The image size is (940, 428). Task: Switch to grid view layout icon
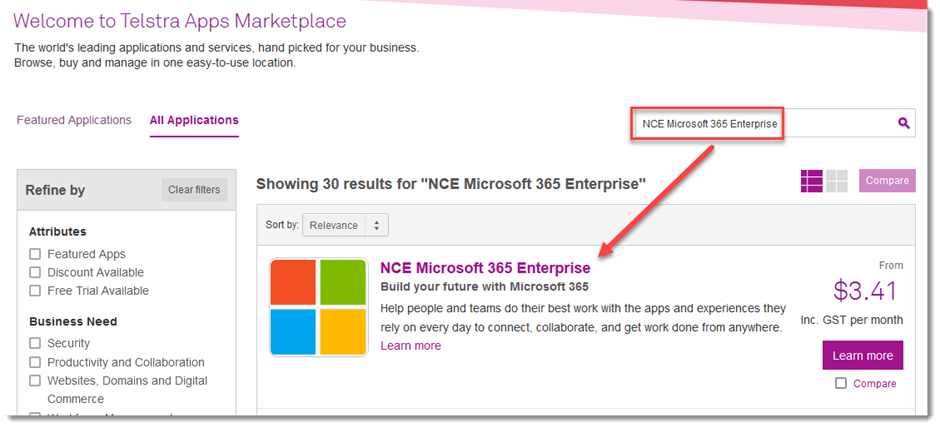coord(837,181)
